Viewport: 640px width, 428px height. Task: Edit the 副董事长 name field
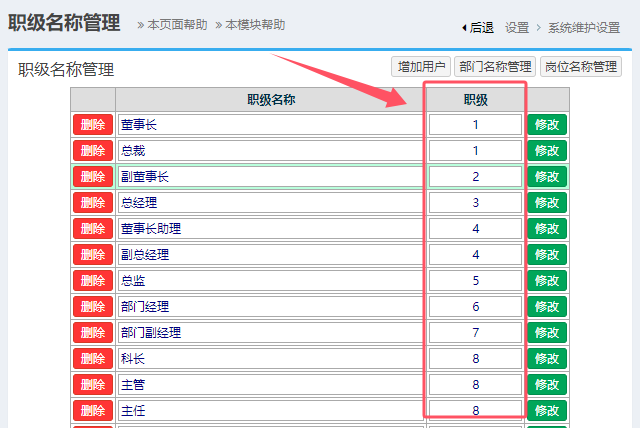click(270, 177)
